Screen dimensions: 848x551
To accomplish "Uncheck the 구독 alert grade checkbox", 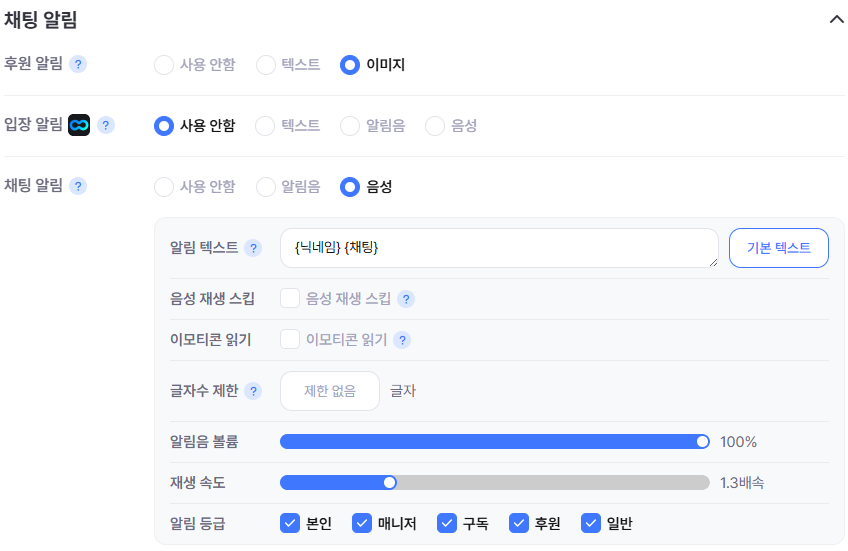I will coord(447,523).
